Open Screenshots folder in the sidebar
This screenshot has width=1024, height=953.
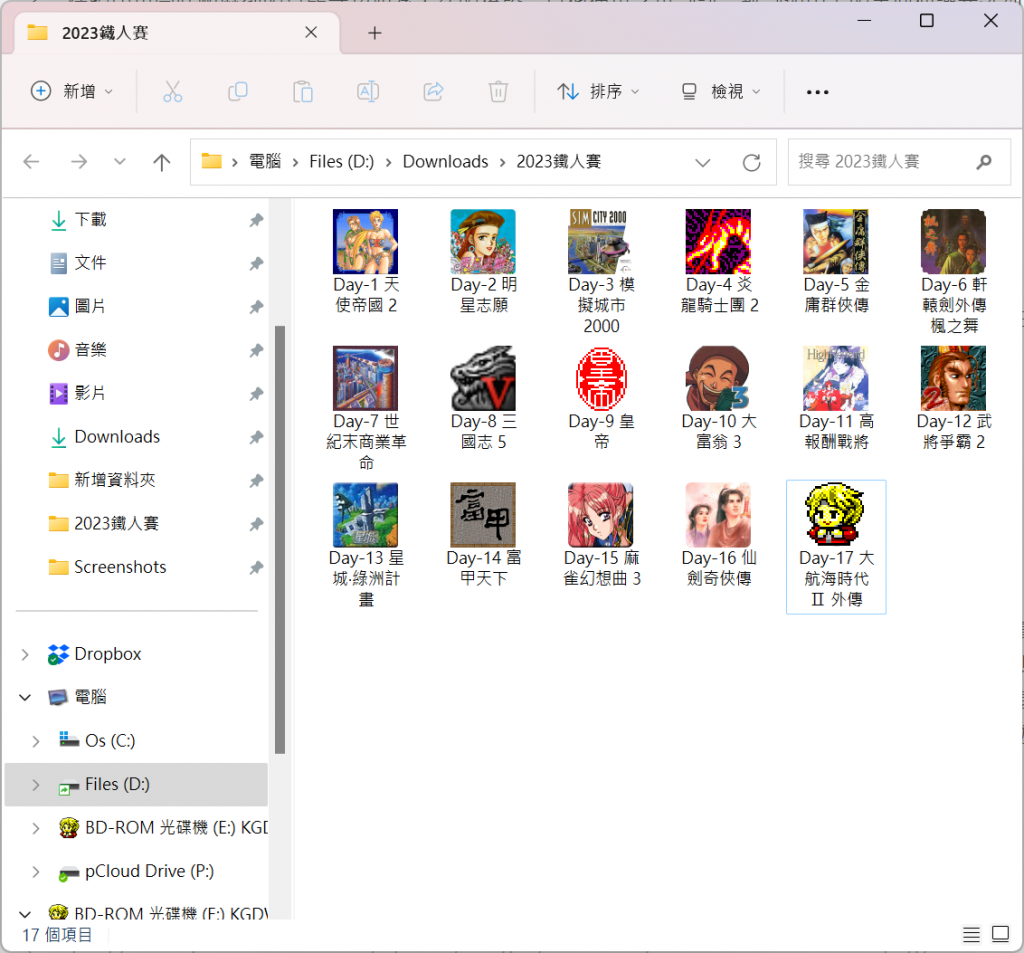click(x=120, y=567)
